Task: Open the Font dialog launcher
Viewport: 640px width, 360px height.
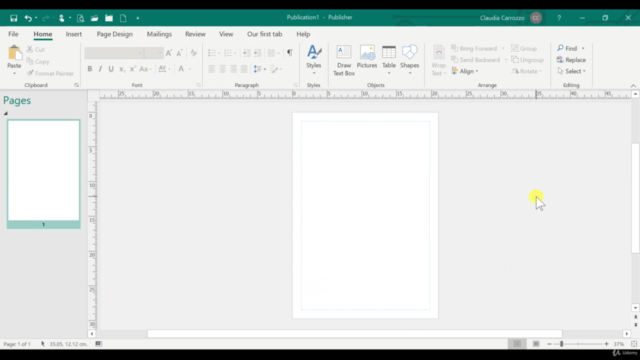Action: [x=199, y=85]
